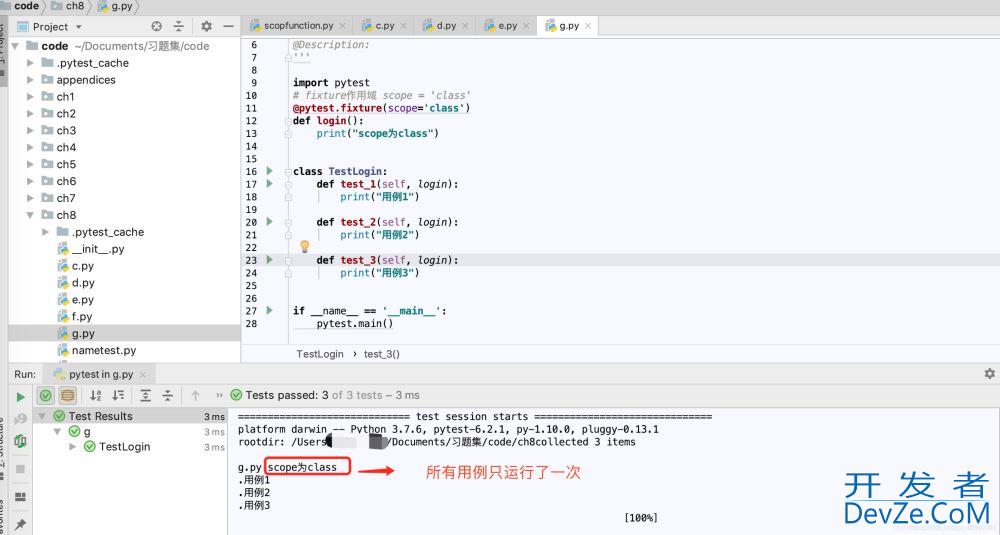Viewport: 1000px width, 535px height.
Task: Select the pytest in g.py run tab
Action: tap(101, 374)
